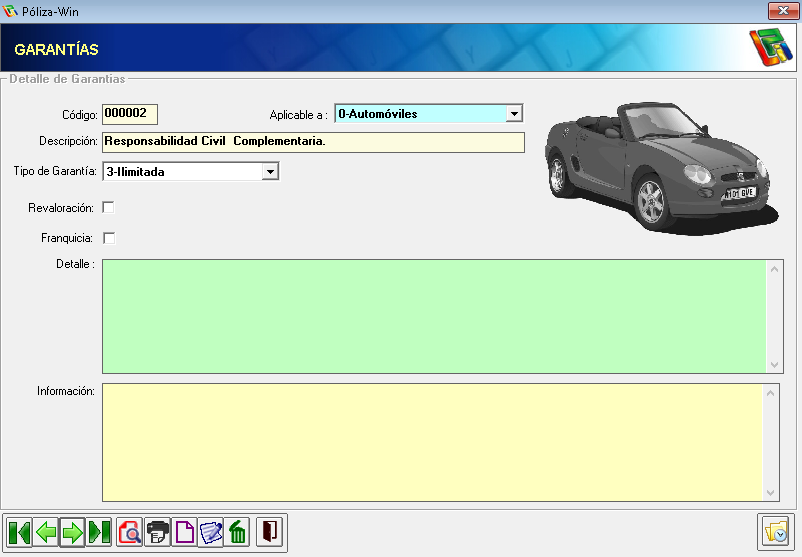
Task: Expand the Aplicable a dropdown arrow
Action: click(x=514, y=114)
